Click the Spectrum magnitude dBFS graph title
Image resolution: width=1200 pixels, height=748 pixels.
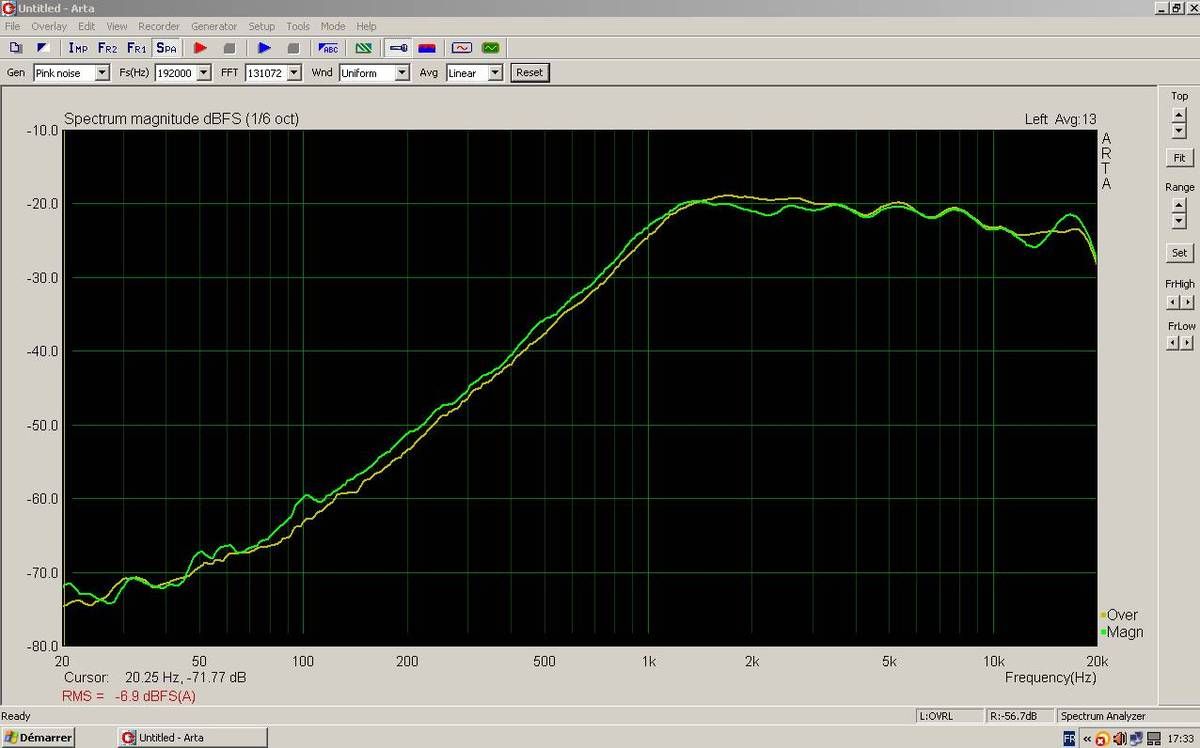pos(181,119)
